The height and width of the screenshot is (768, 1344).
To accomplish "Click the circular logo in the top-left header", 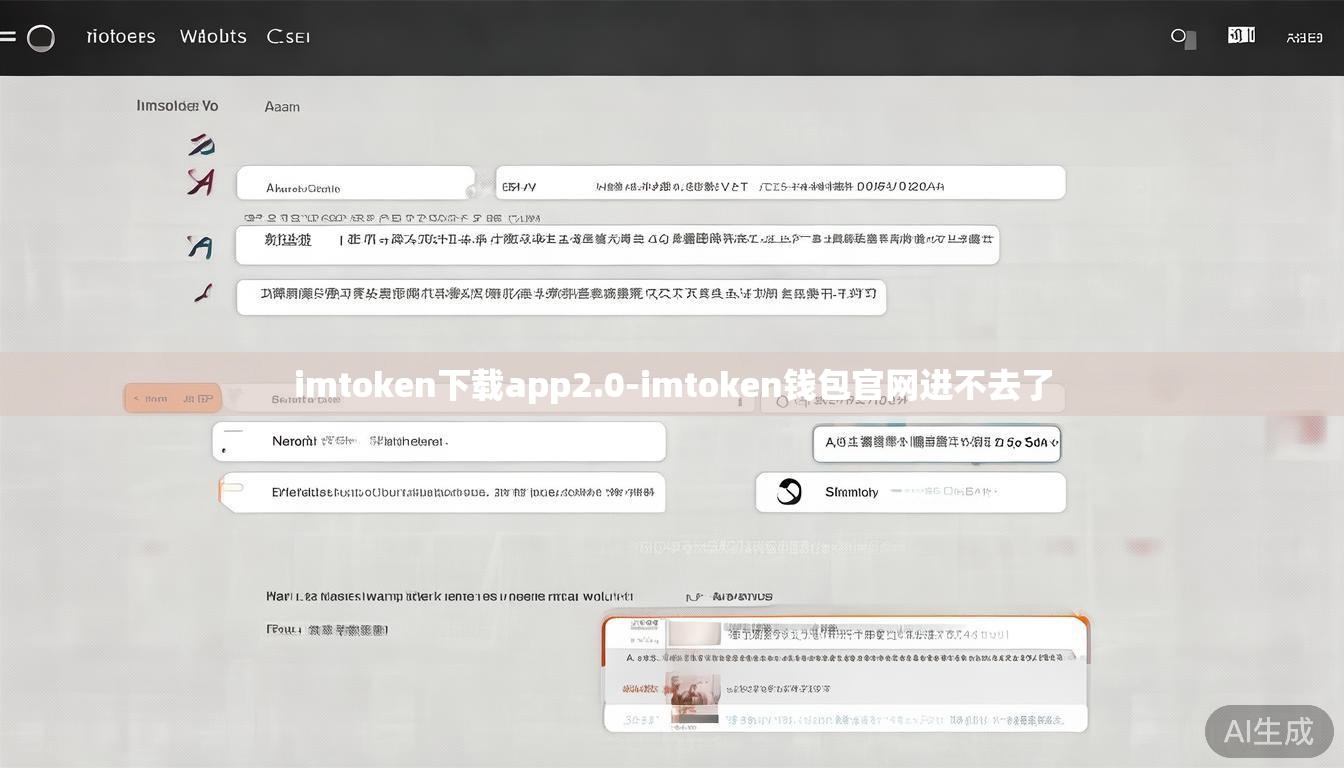I will 41,38.
